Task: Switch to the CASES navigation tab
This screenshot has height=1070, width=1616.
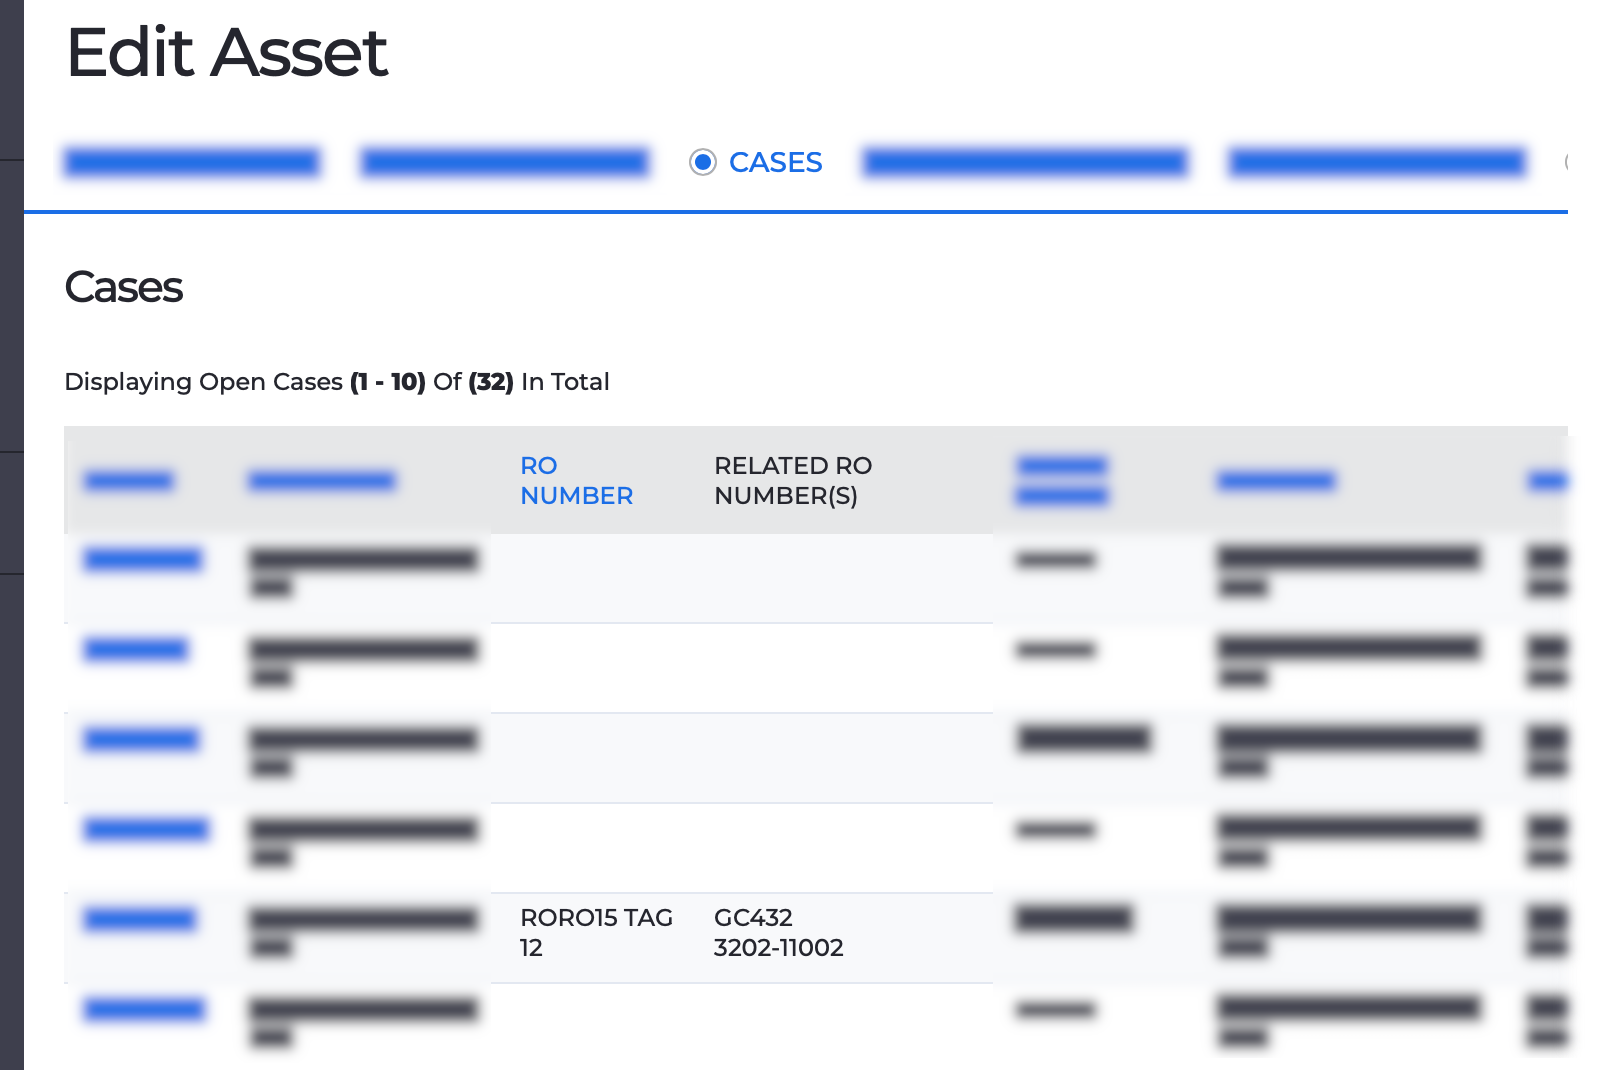Action: coord(775,162)
